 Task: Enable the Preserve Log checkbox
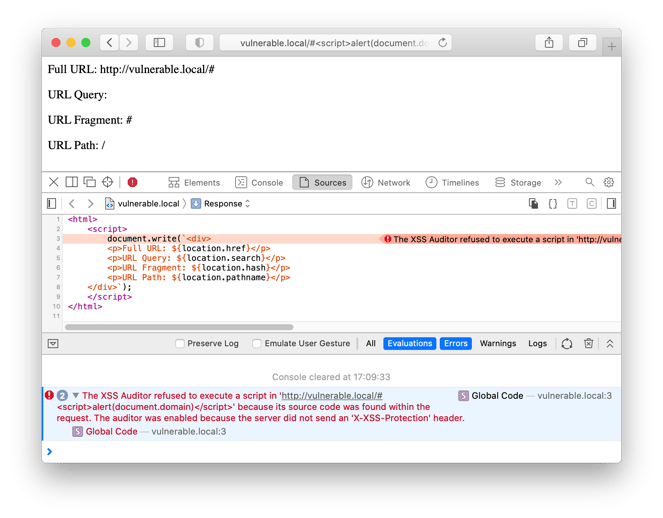[x=180, y=344]
